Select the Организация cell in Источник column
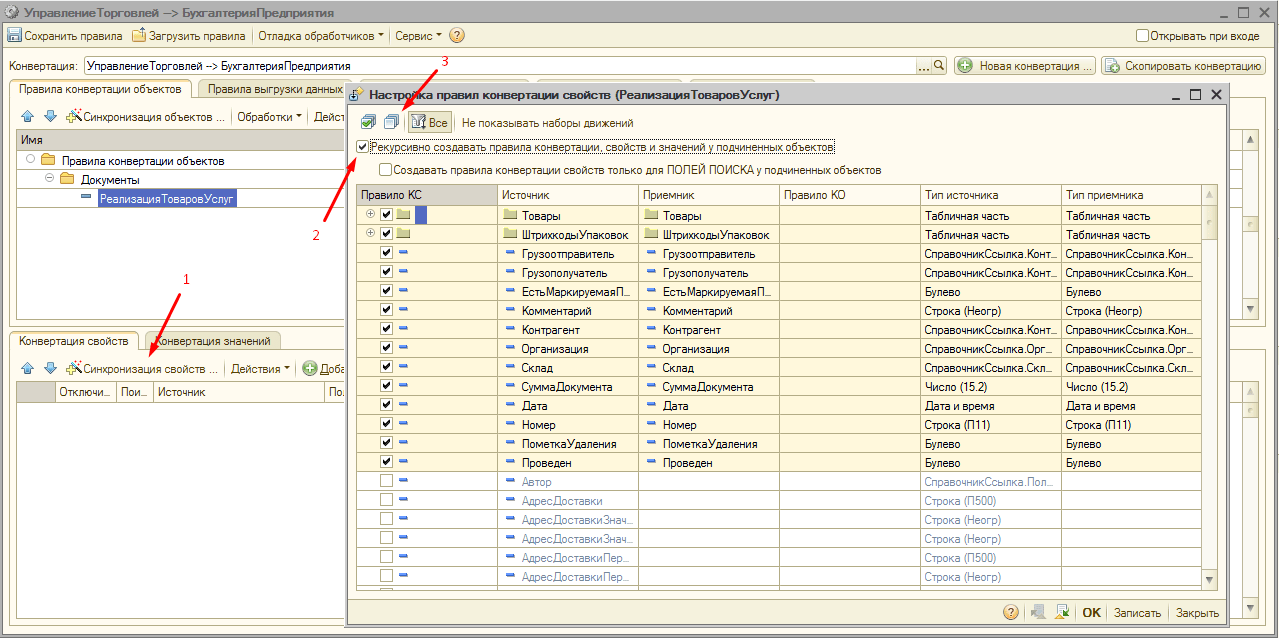1279x638 pixels. pyautogui.click(x=568, y=348)
